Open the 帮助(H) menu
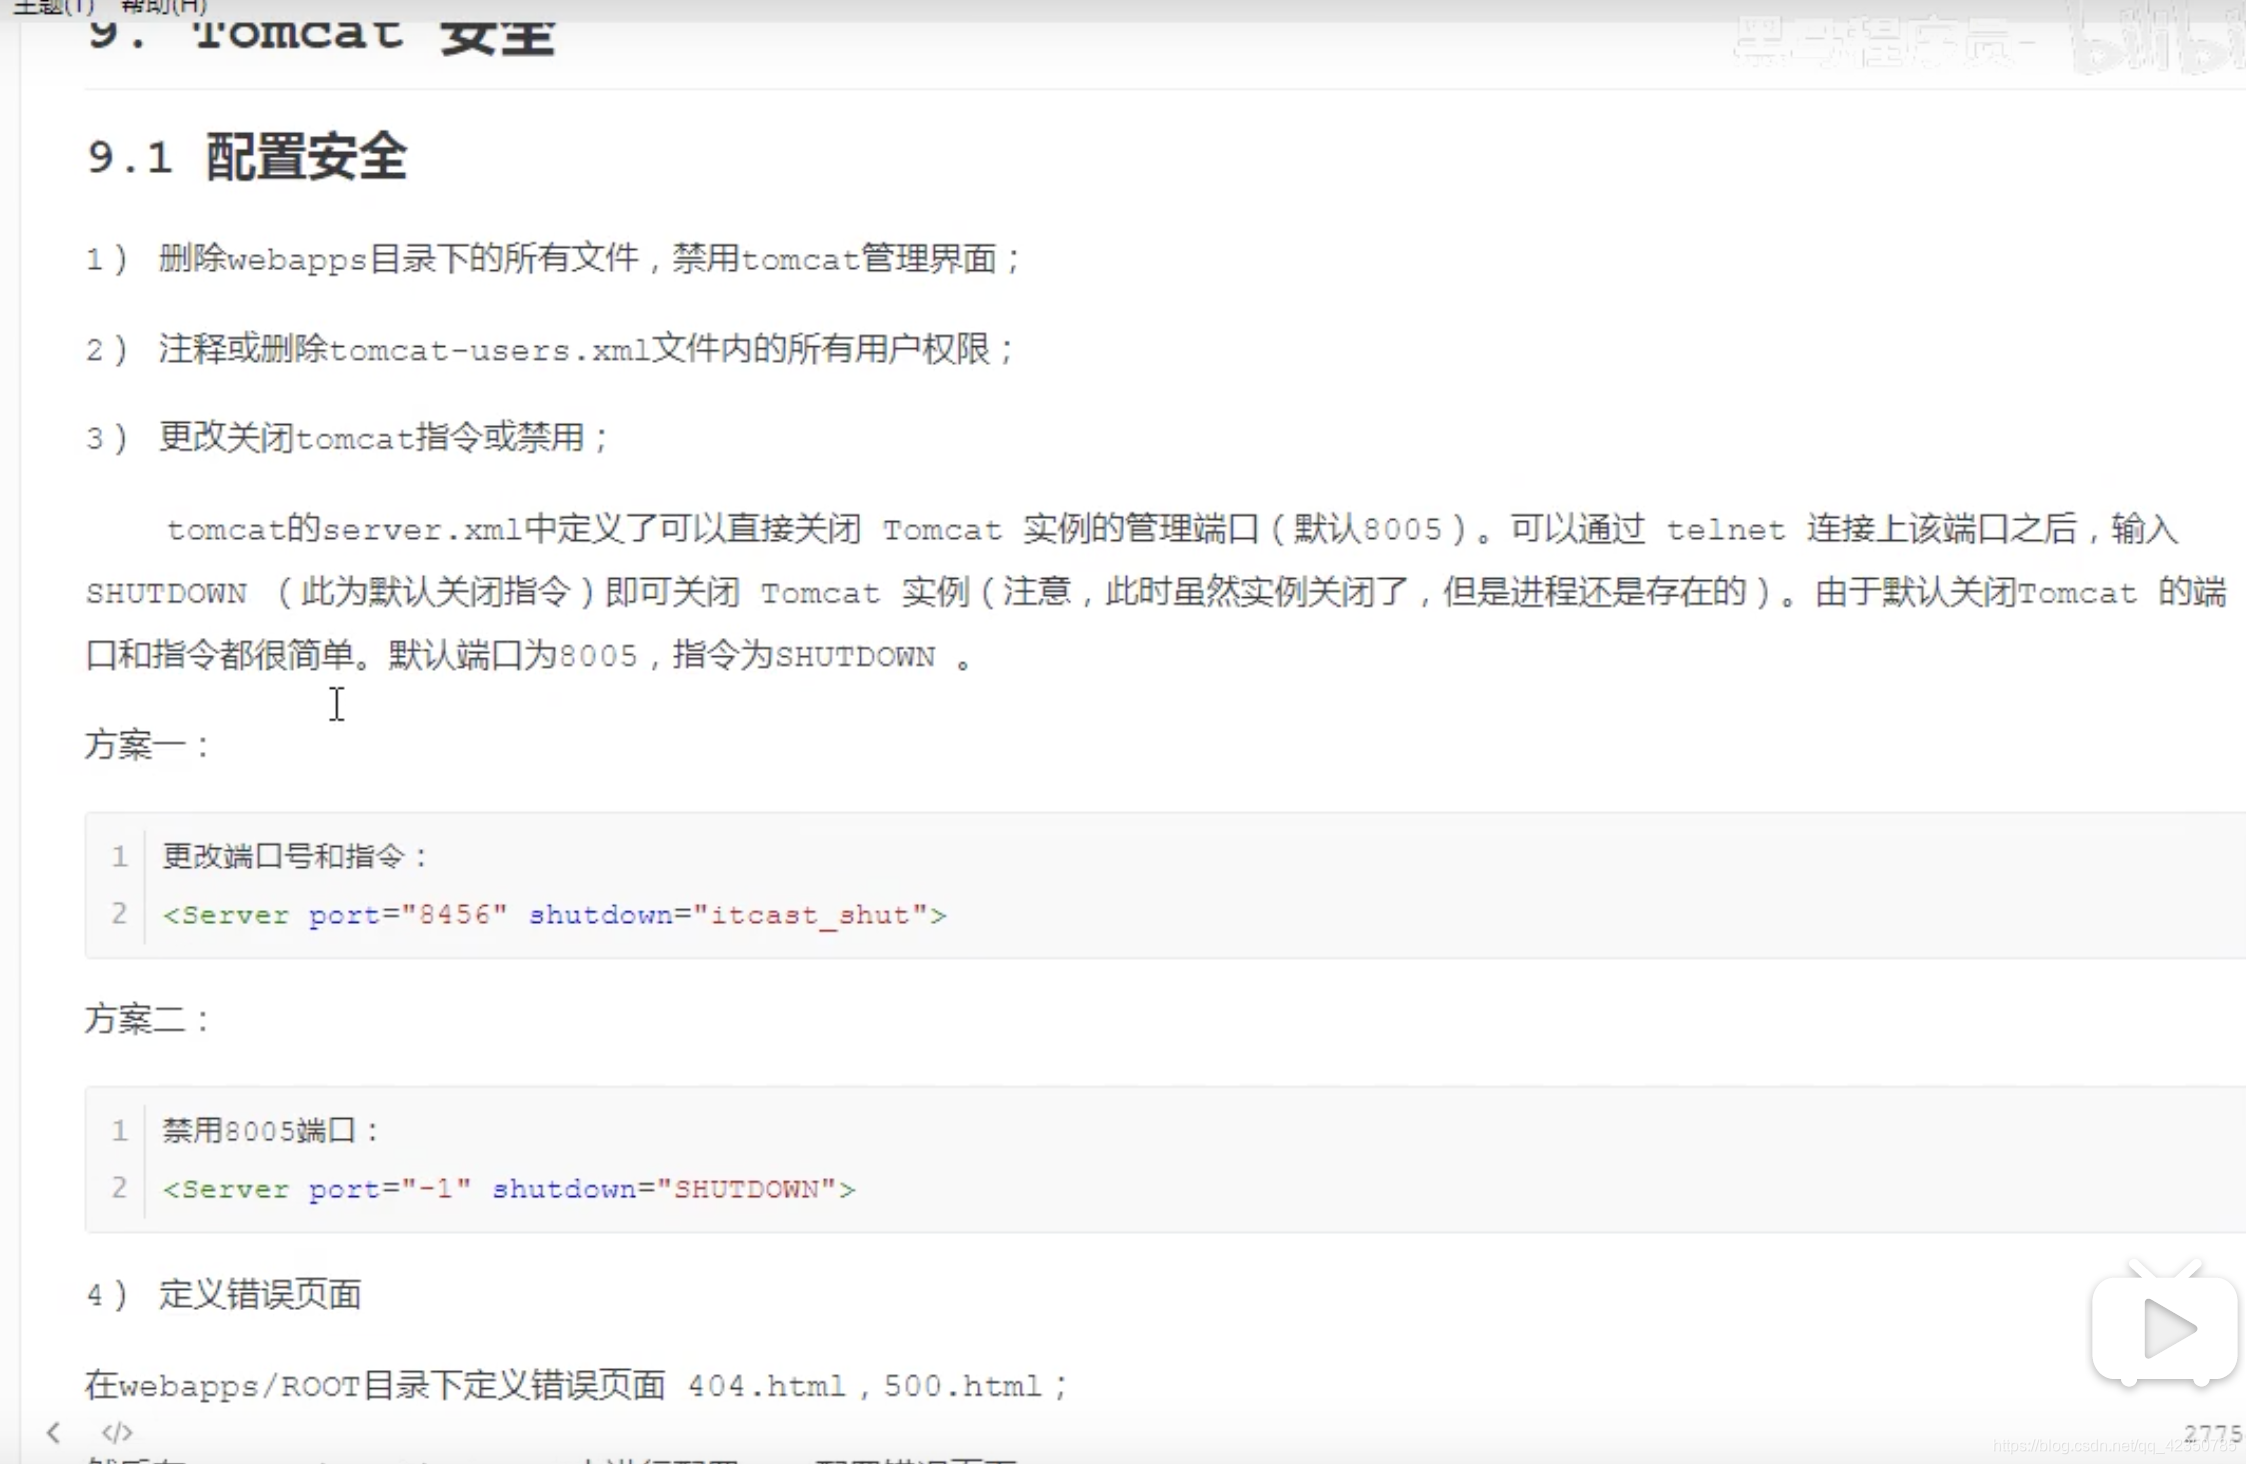The width and height of the screenshot is (2246, 1464). coord(163,7)
